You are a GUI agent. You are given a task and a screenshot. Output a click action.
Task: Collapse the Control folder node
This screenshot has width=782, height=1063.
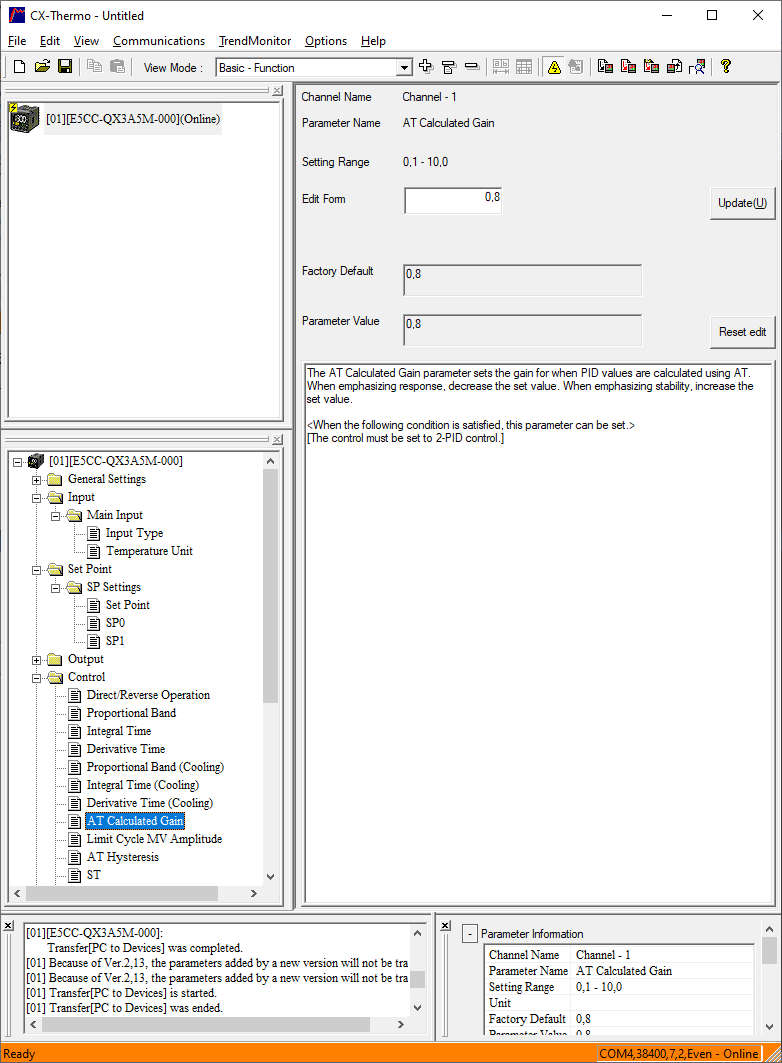(x=37, y=677)
